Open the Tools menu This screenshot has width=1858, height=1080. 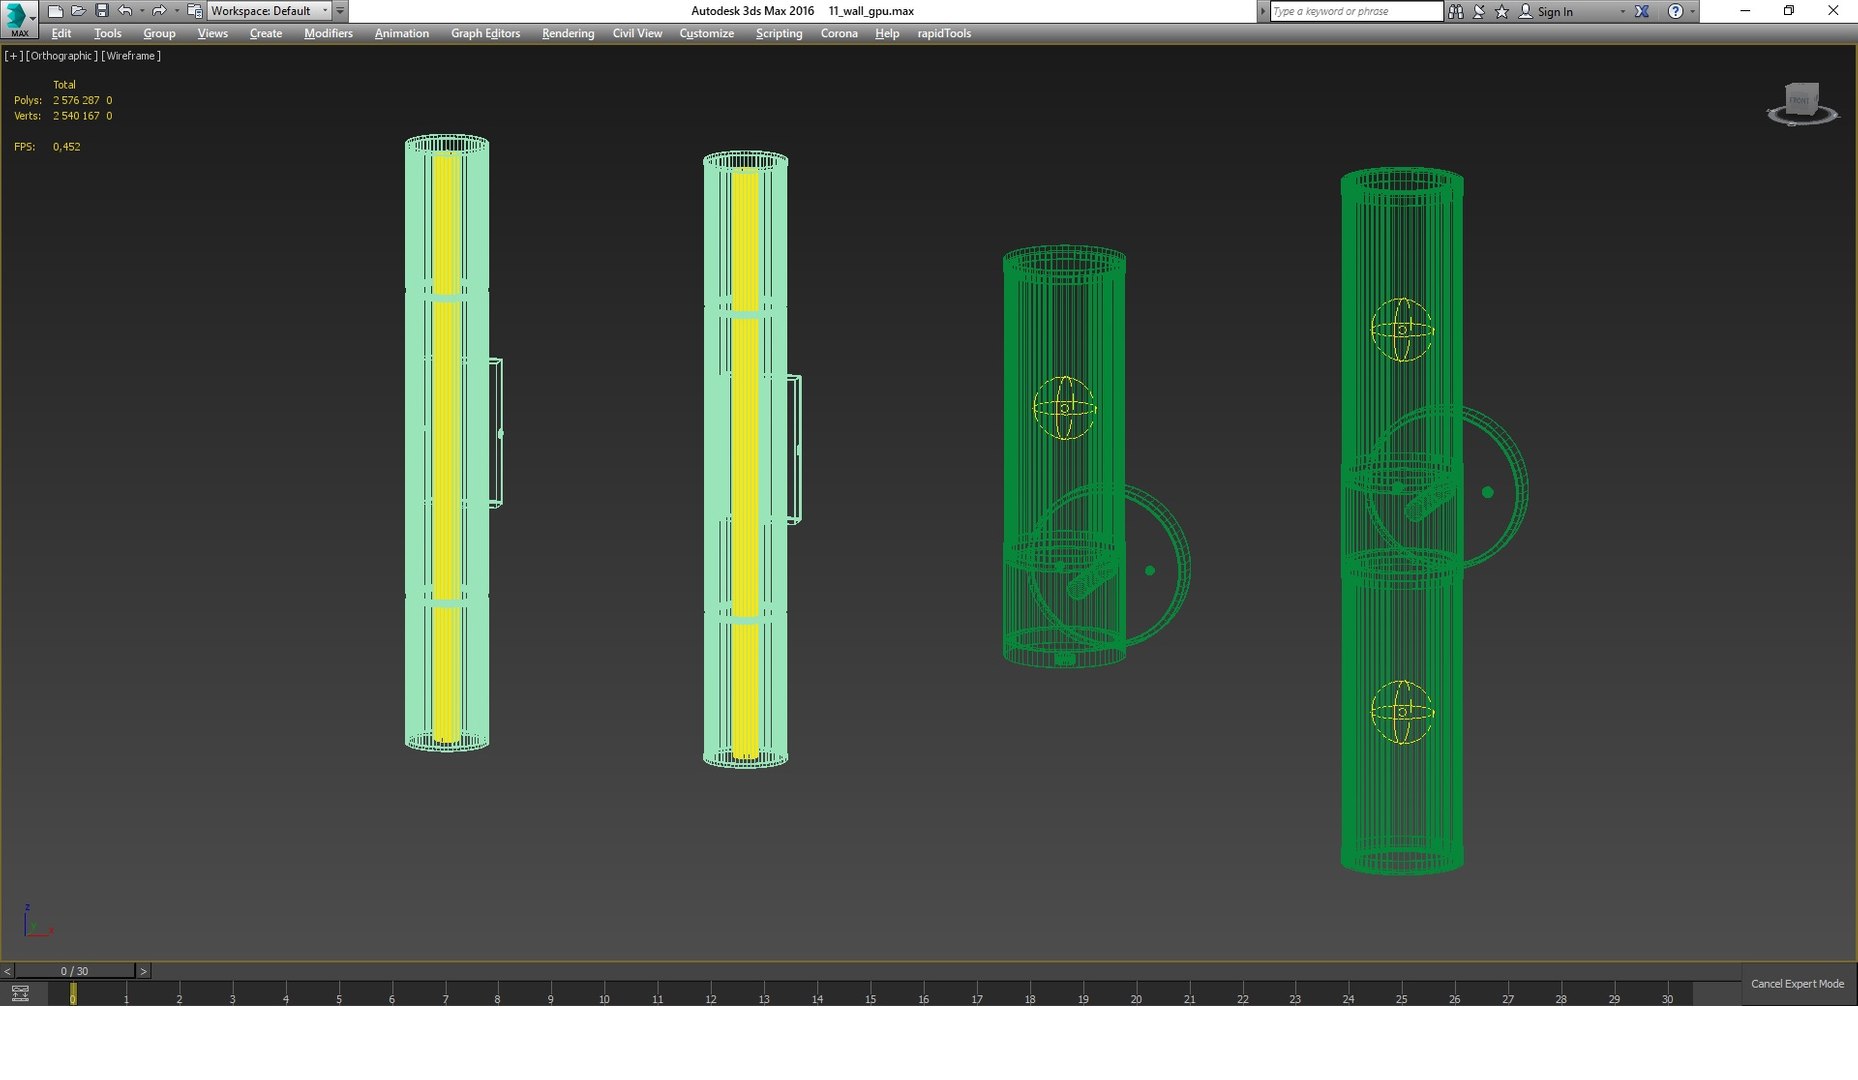(107, 33)
